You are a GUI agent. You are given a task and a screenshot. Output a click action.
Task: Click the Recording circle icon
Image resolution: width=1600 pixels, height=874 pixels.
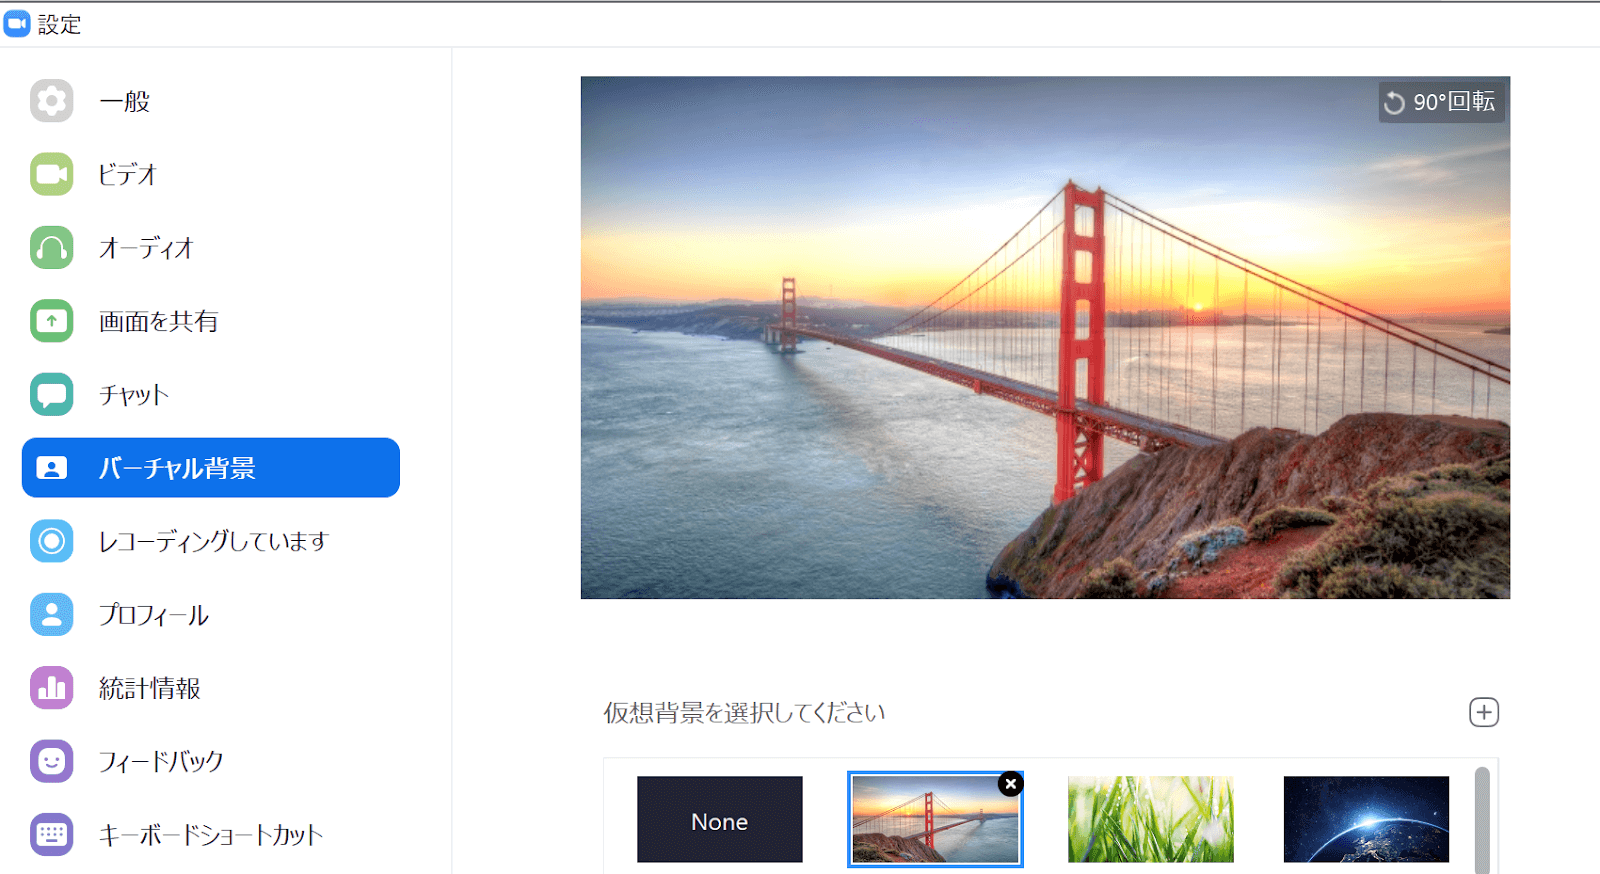[x=51, y=541]
